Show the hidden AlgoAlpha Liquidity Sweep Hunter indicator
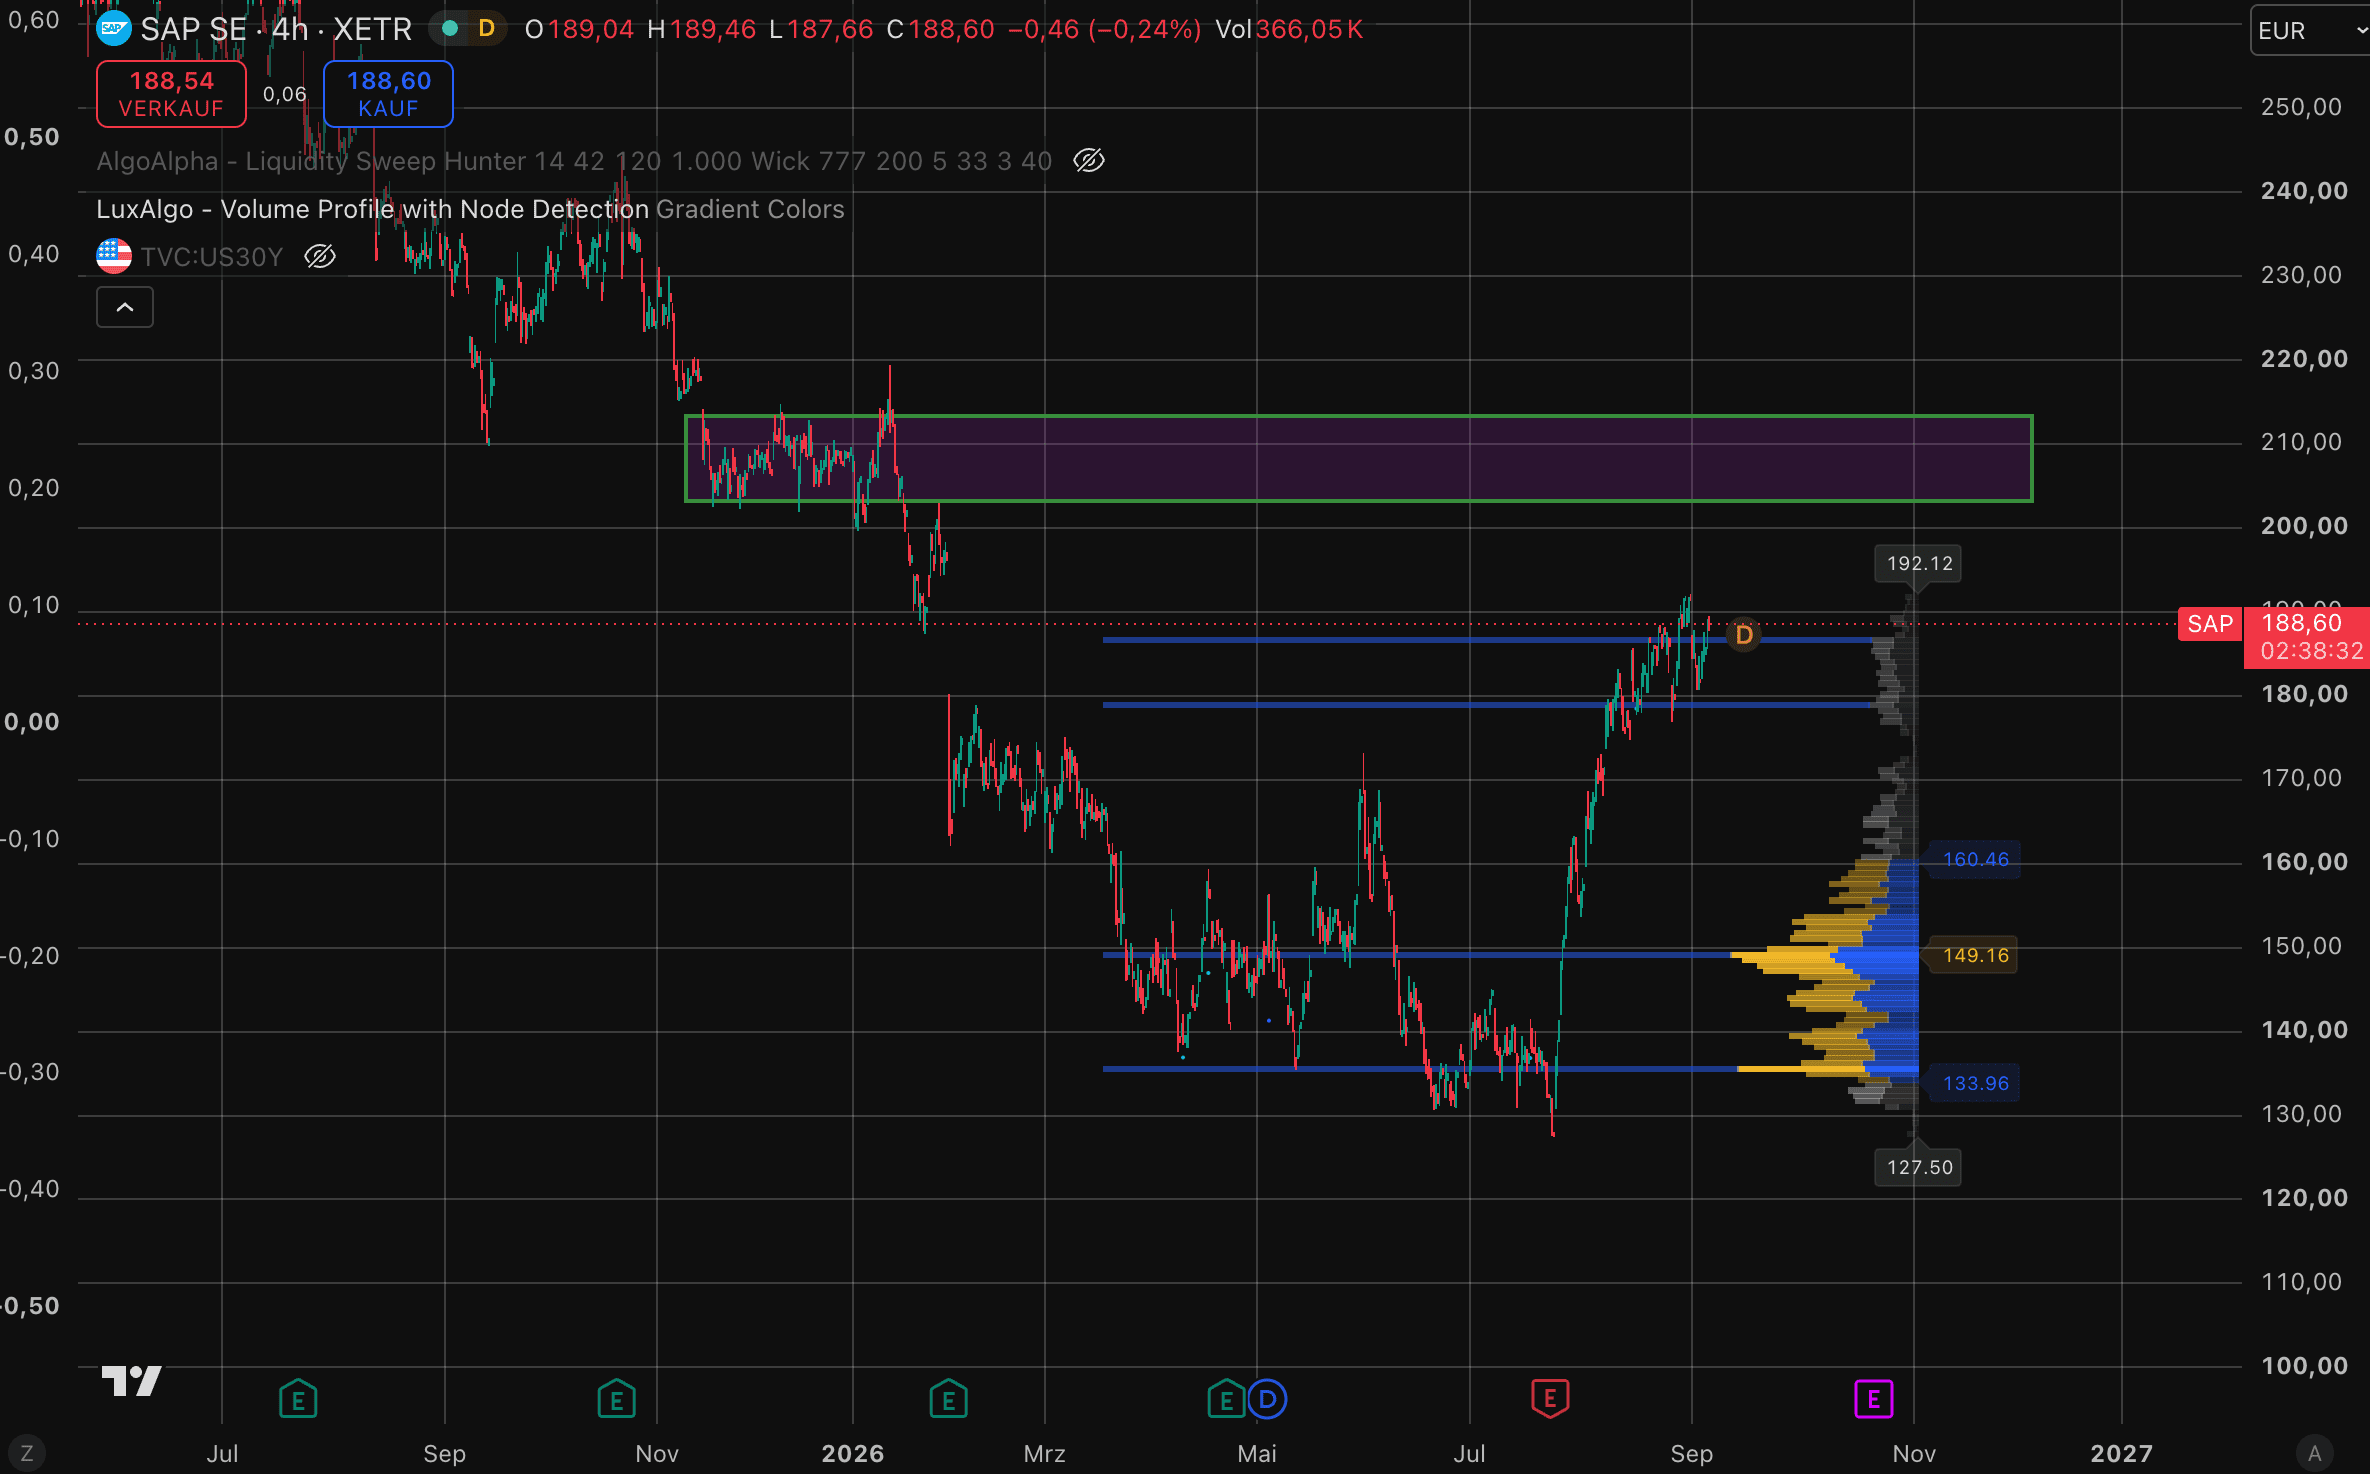This screenshot has width=2370, height=1474. pos(1089,160)
